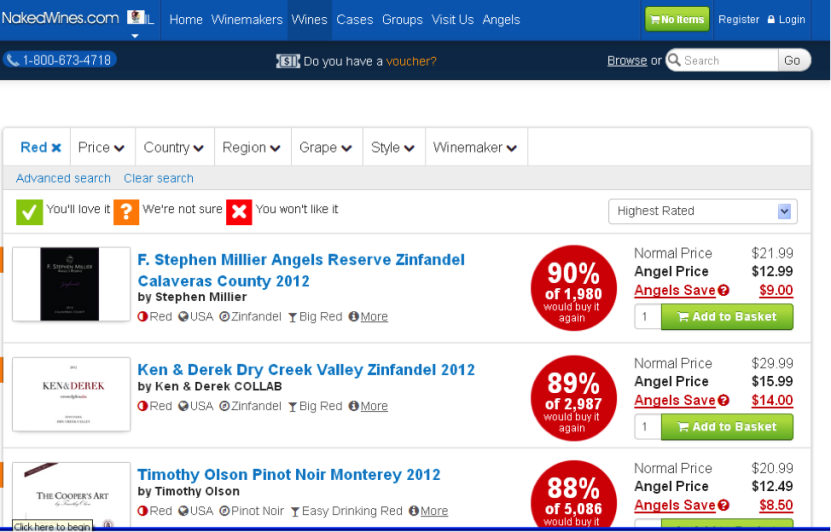
Task: Click the Advanced search link
Action: [x=63, y=179]
